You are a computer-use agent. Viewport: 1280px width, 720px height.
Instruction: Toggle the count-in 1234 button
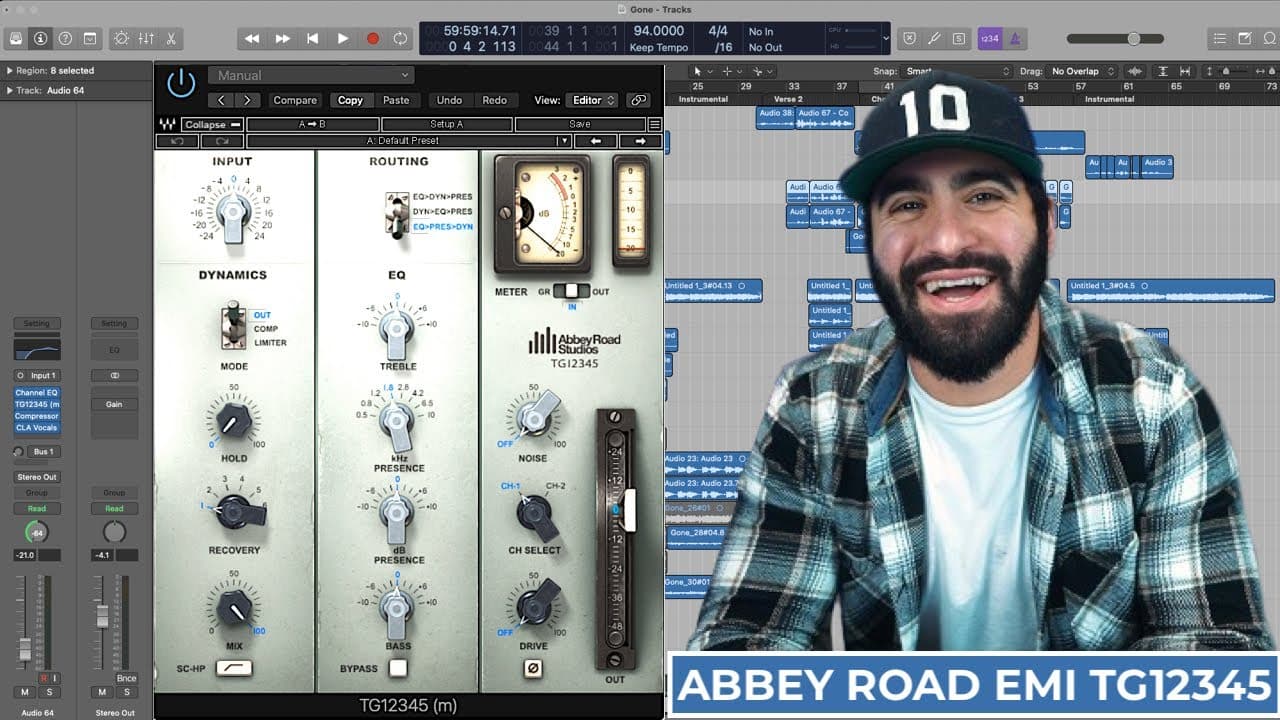[x=989, y=39]
